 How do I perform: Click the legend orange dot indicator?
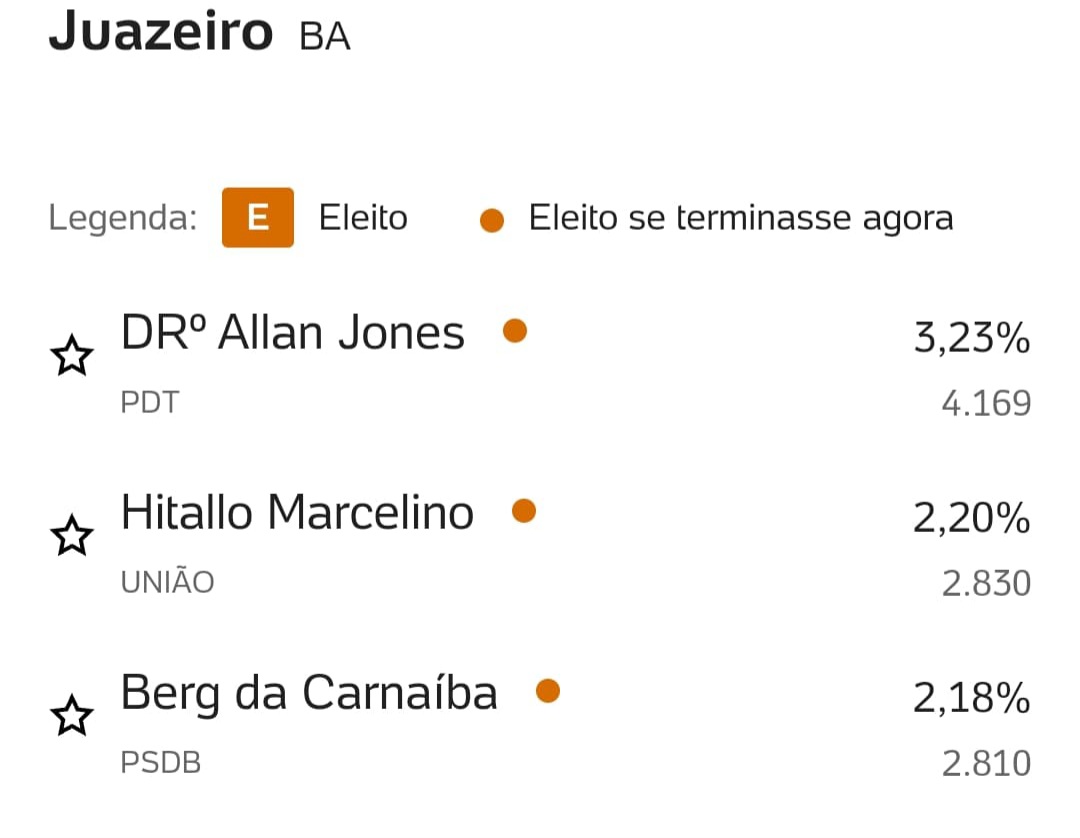click(x=492, y=220)
